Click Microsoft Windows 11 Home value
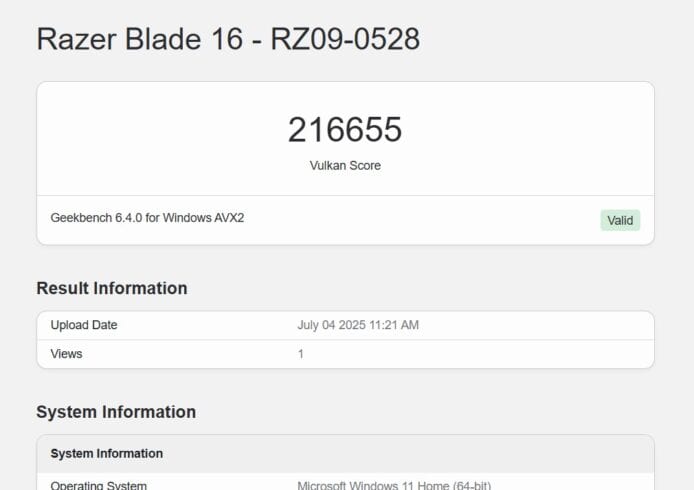 tap(394, 485)
